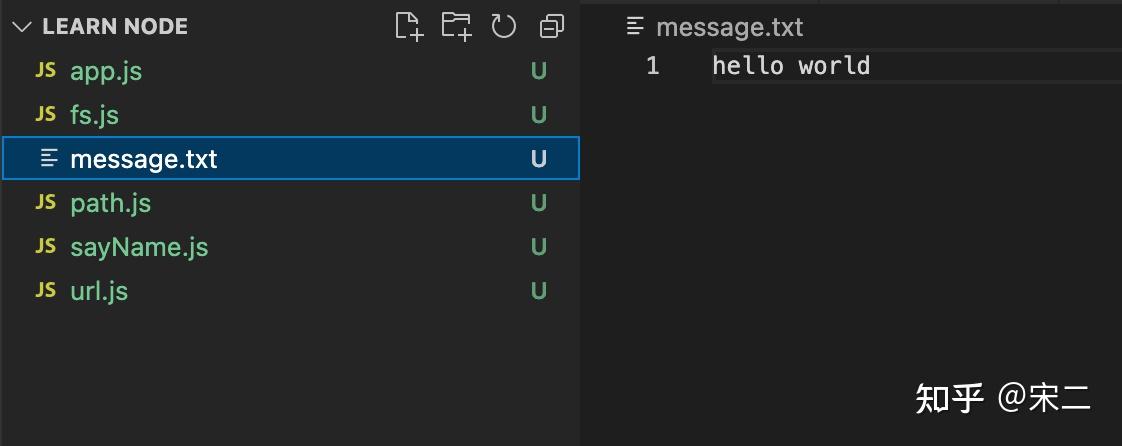Click the text file icon beside message.txt in Explorer
1122x446 pixels.
tap(47, 159)
